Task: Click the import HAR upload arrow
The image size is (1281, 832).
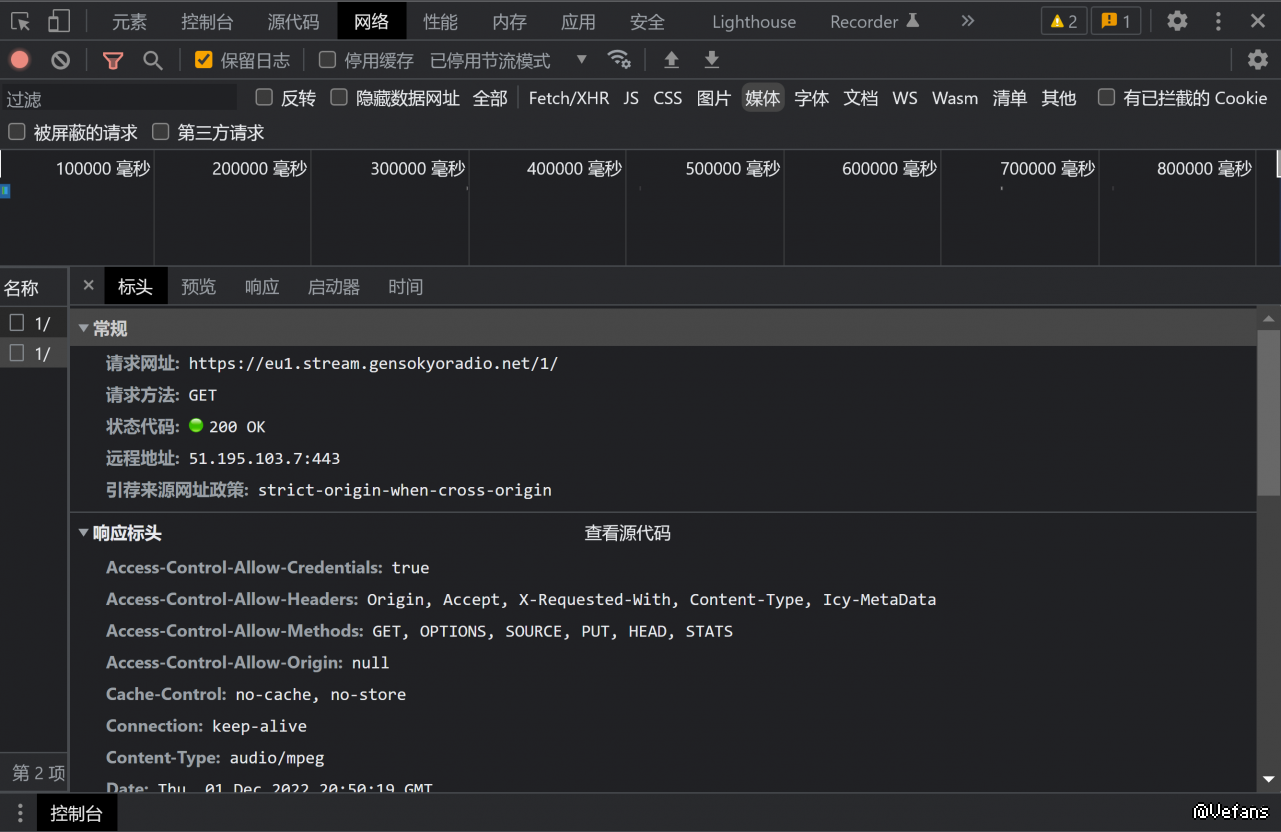Action: point(671,60)
